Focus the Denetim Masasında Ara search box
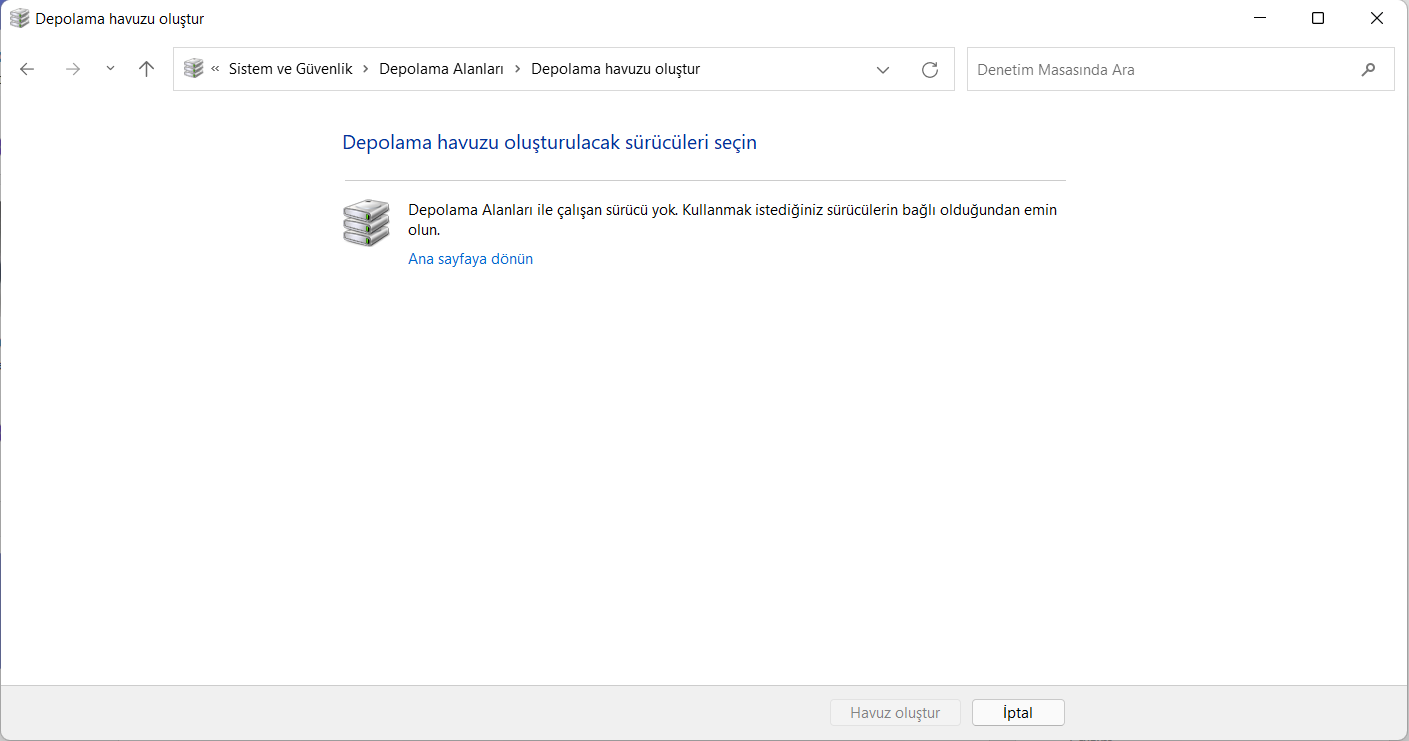The image size is (1409, 741). 1180,70
